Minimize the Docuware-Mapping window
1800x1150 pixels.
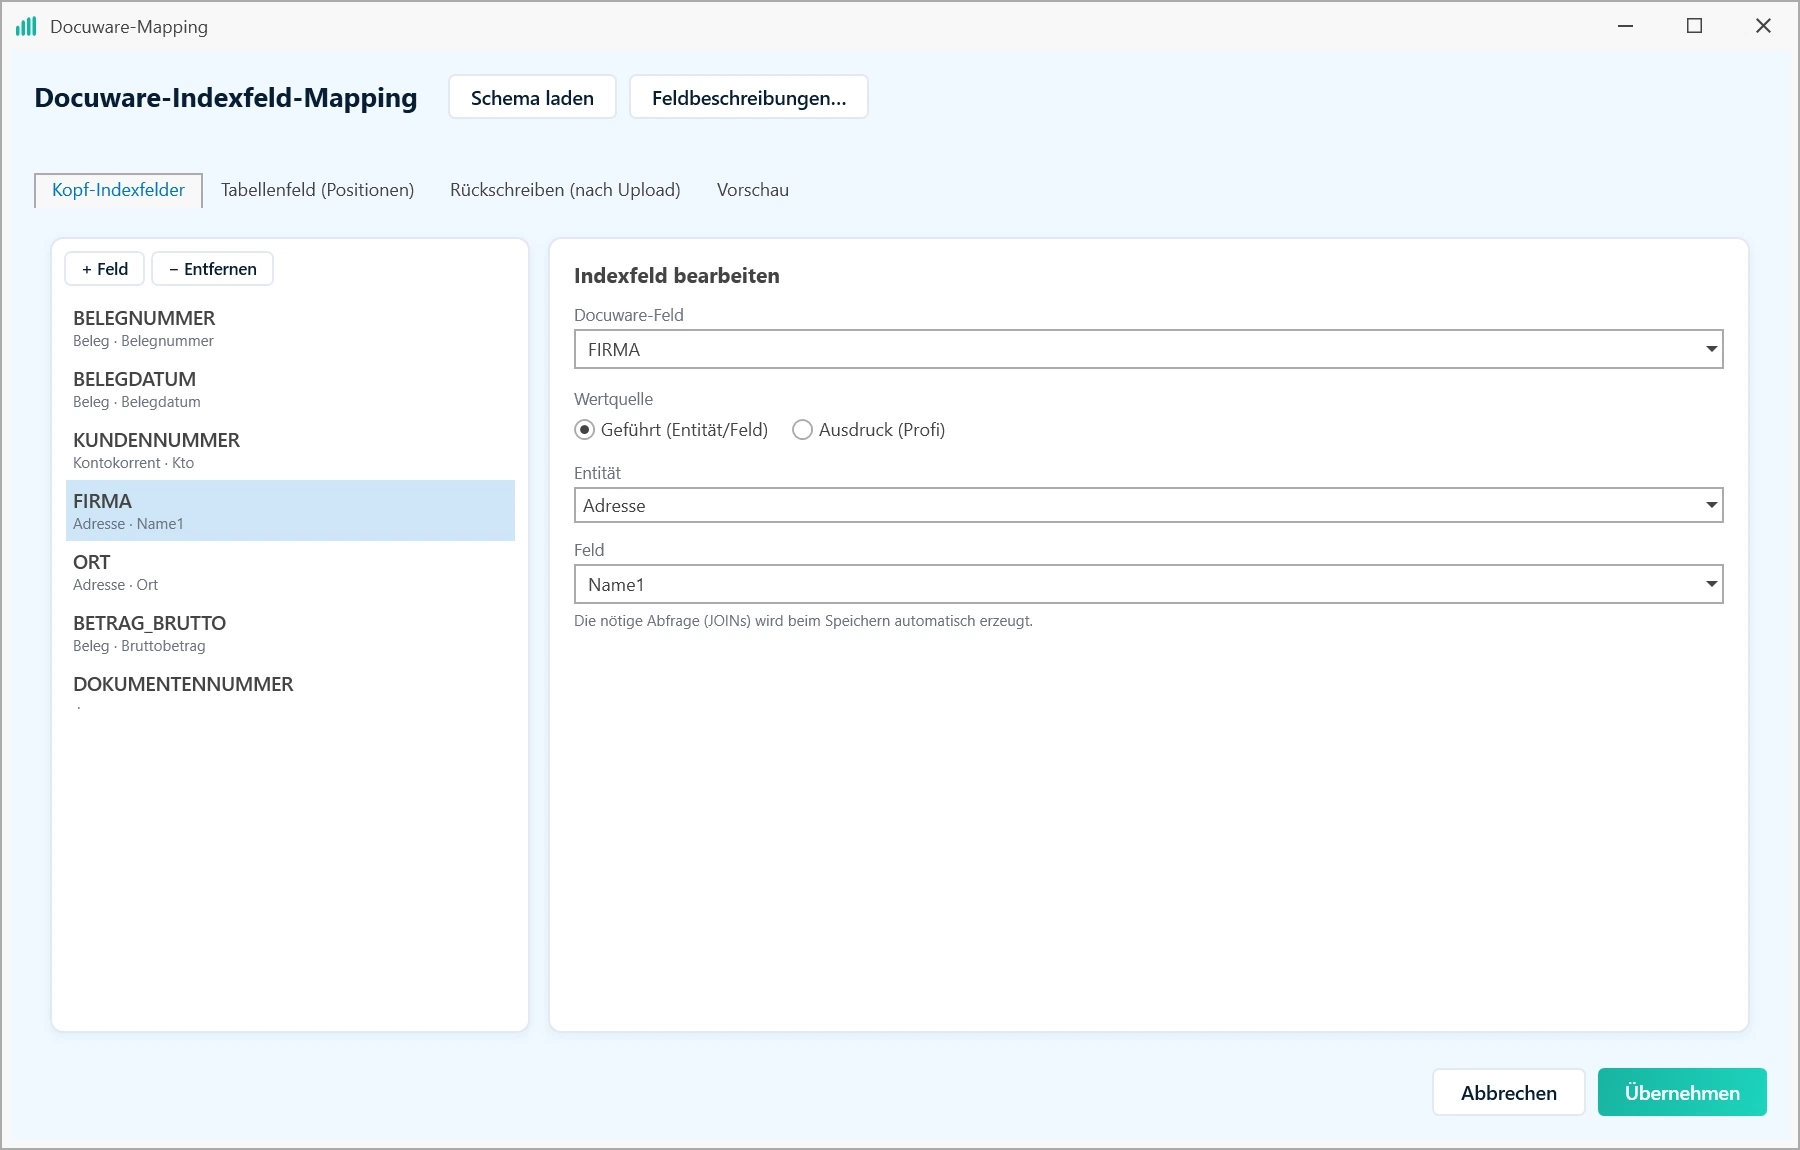(x=1626, y=26)
